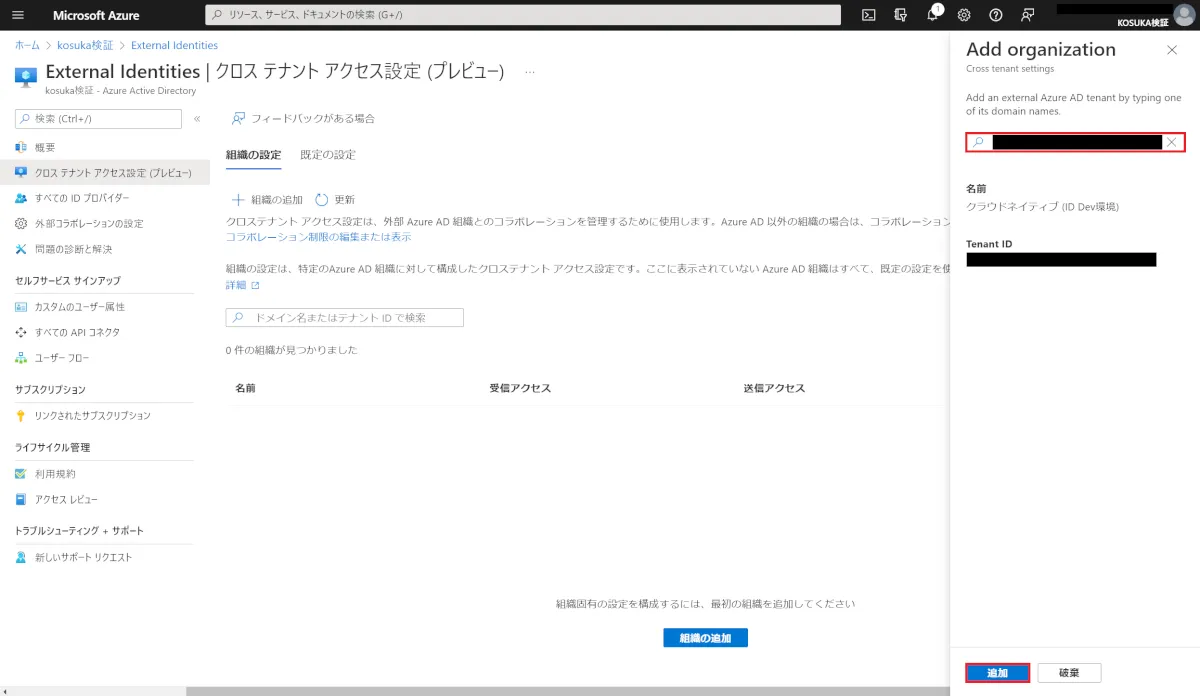Click the blue 追加 button
This screenshot has height=696, width=1200.
tap(997, 673)
